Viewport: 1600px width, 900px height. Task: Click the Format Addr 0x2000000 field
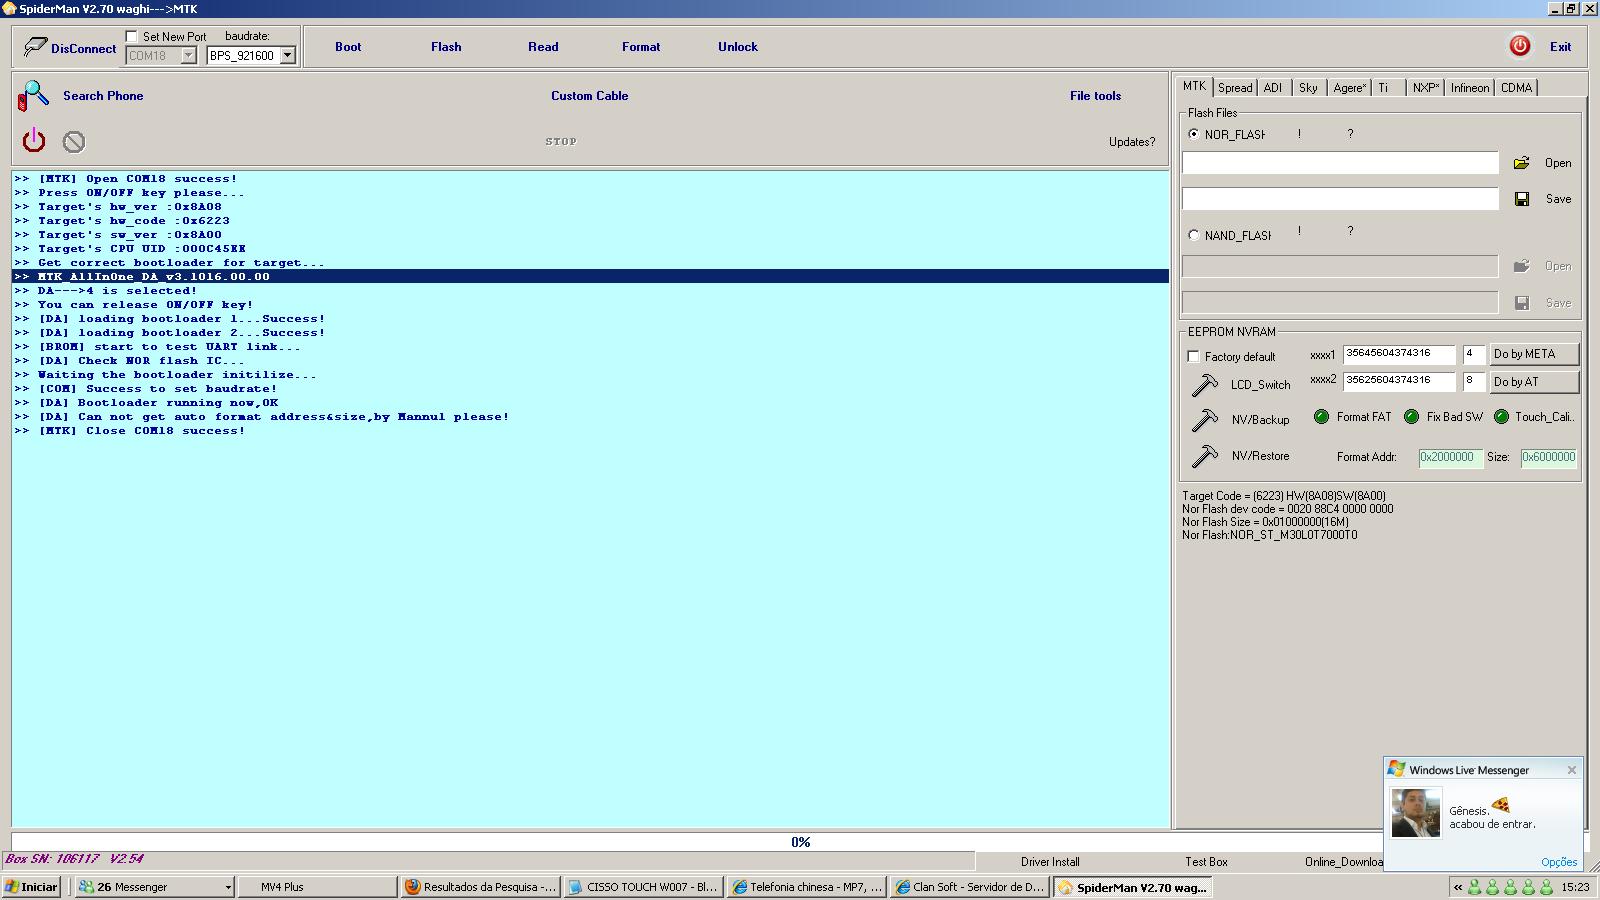pos(1450,457)
